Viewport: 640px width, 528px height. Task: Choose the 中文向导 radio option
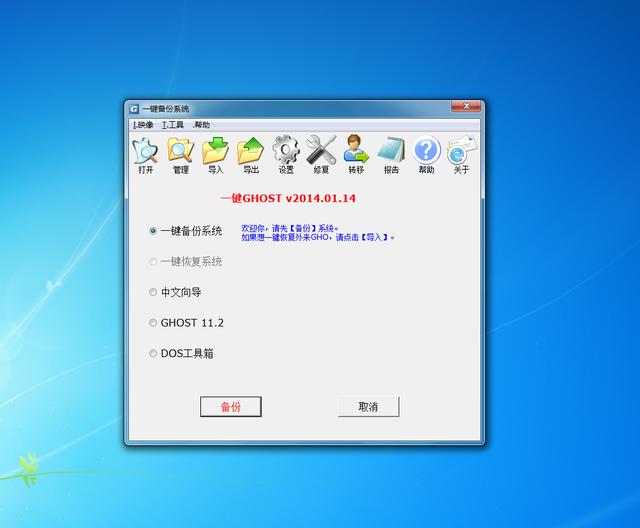pos(153,293)
